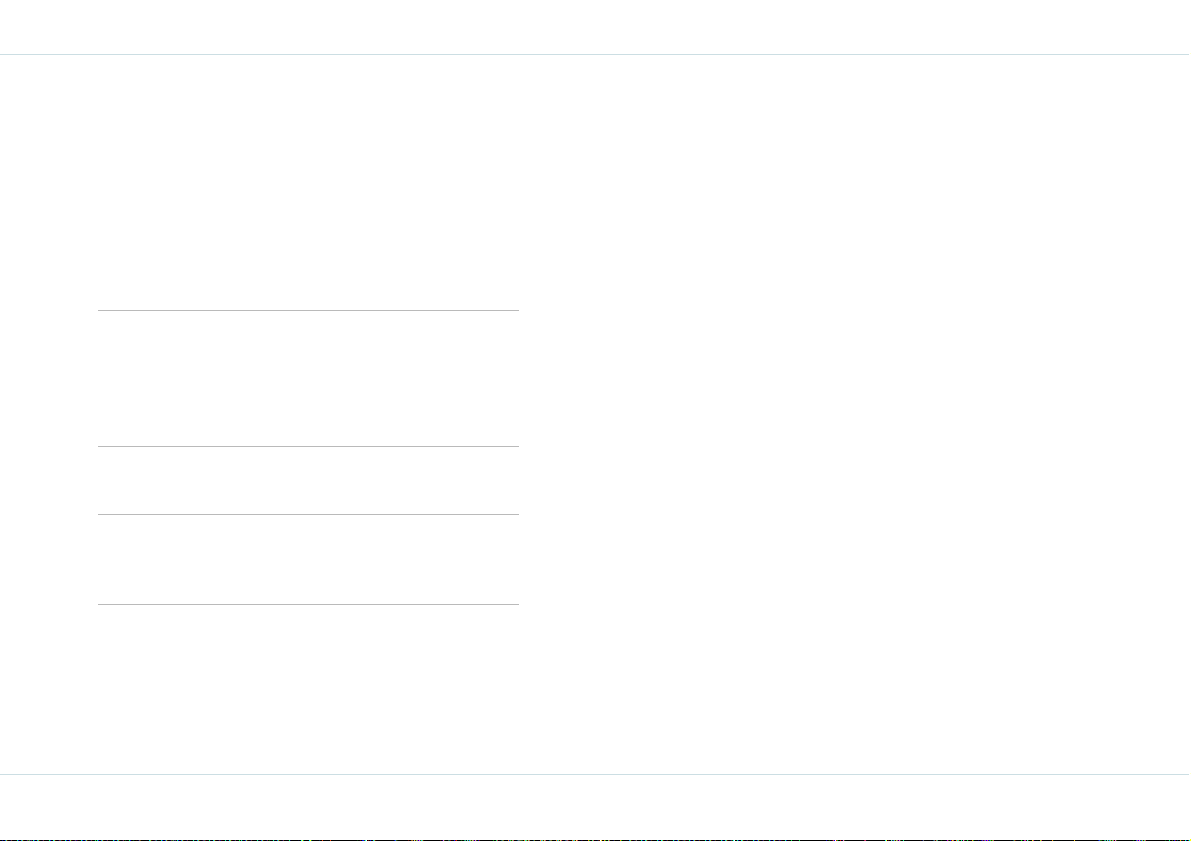Click blank header area above the top separator
This screenshot has height=841, width=1191.
pos(596,27)
